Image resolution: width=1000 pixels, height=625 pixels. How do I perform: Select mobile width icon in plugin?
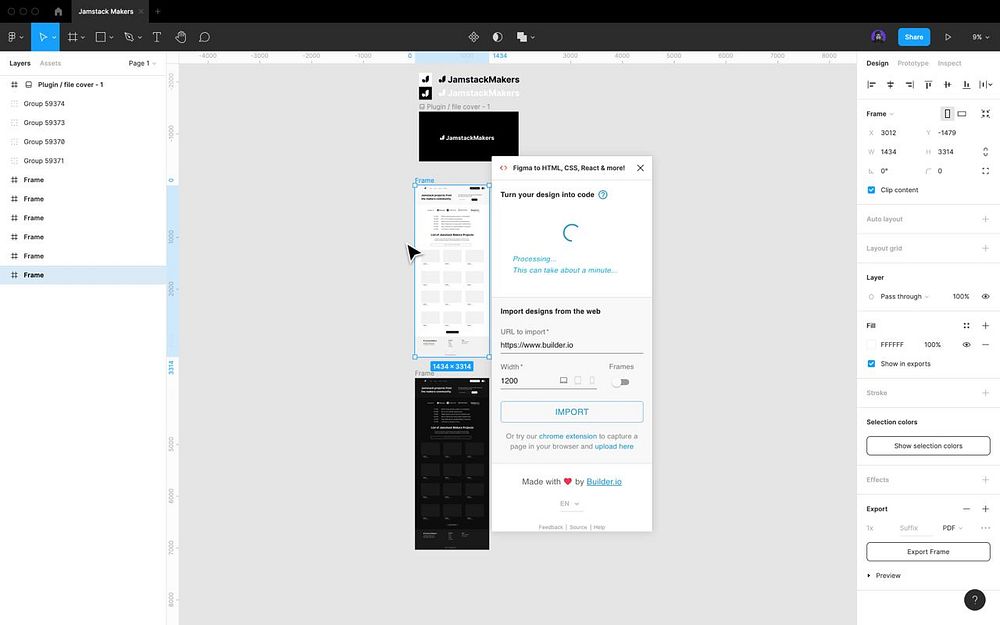click(x=592, y=380)
